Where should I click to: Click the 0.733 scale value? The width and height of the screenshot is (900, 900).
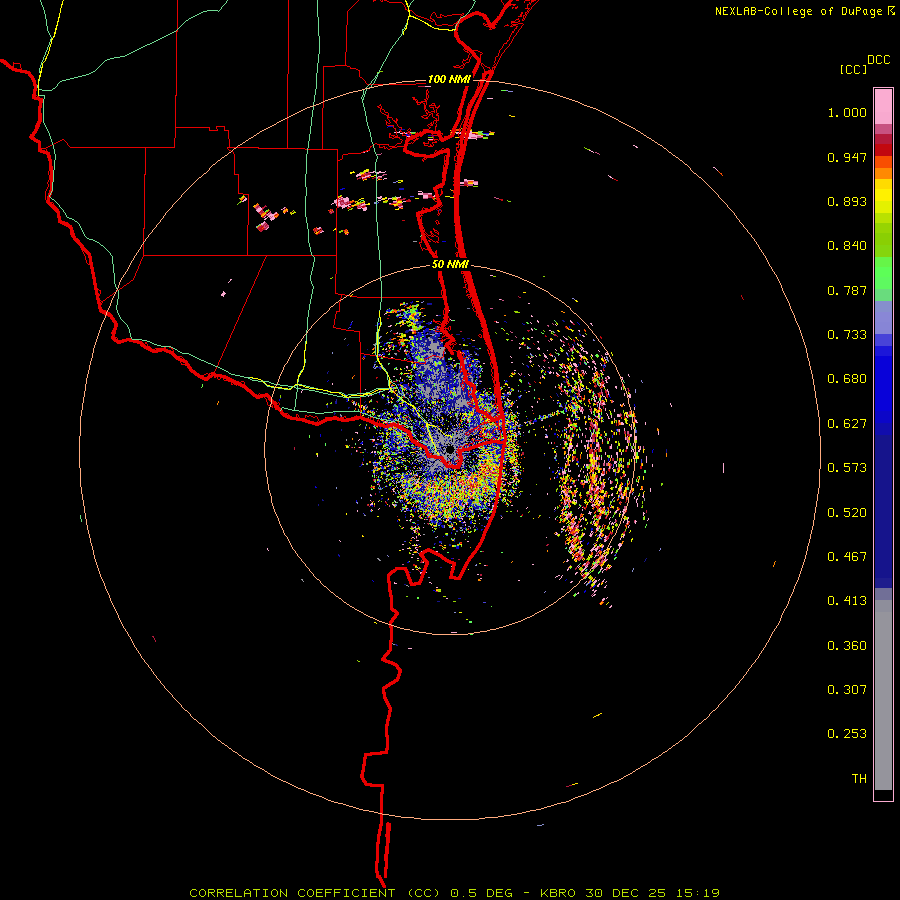click(x=847, y=335)
